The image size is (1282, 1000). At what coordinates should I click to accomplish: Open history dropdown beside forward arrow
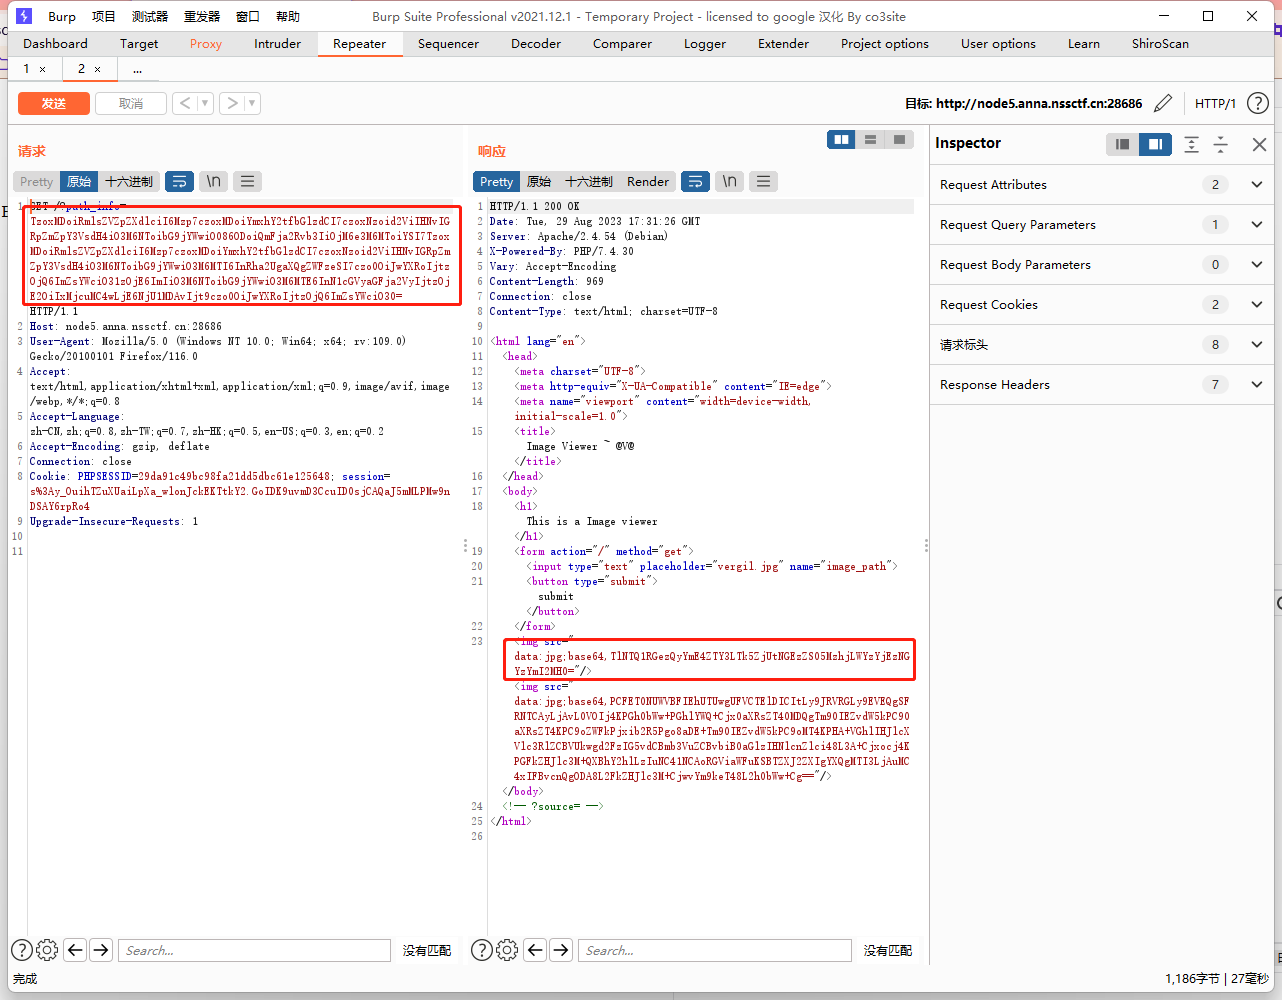click(252, 103)
